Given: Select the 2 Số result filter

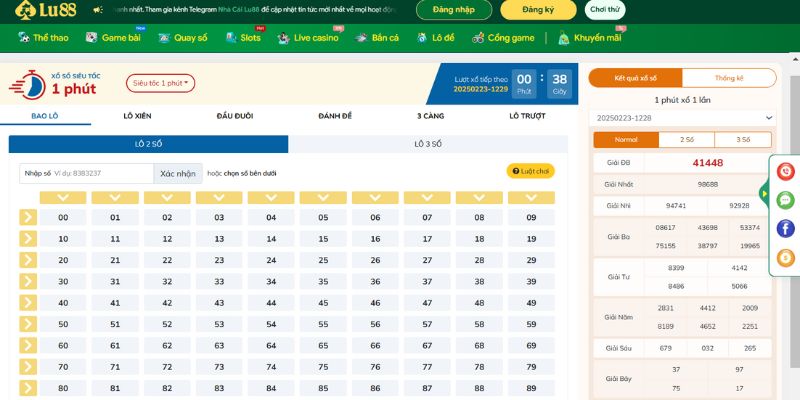Looking at the screenshot, I should [687, 140].
